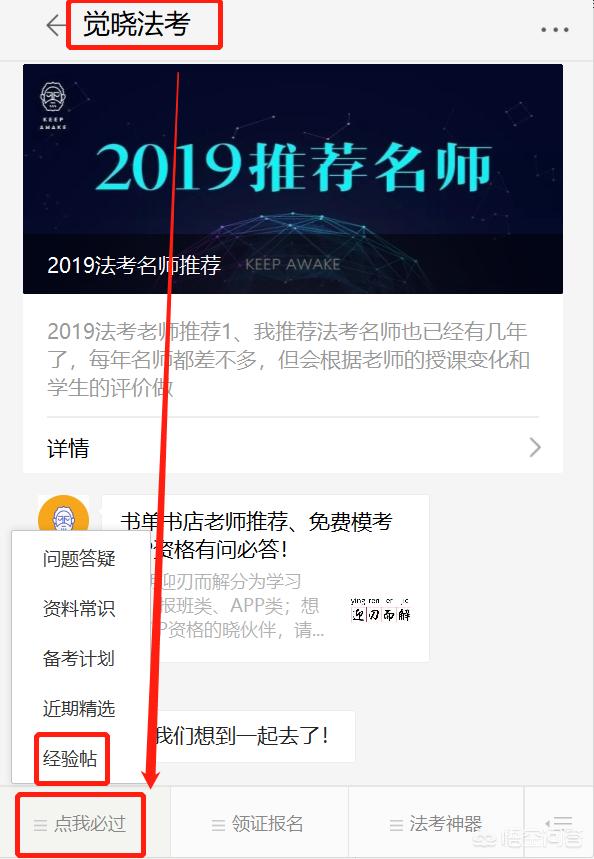The image size is (594, 859).
Task: Select 资料常识 from the popup menu
Action: tap(79, 608)
